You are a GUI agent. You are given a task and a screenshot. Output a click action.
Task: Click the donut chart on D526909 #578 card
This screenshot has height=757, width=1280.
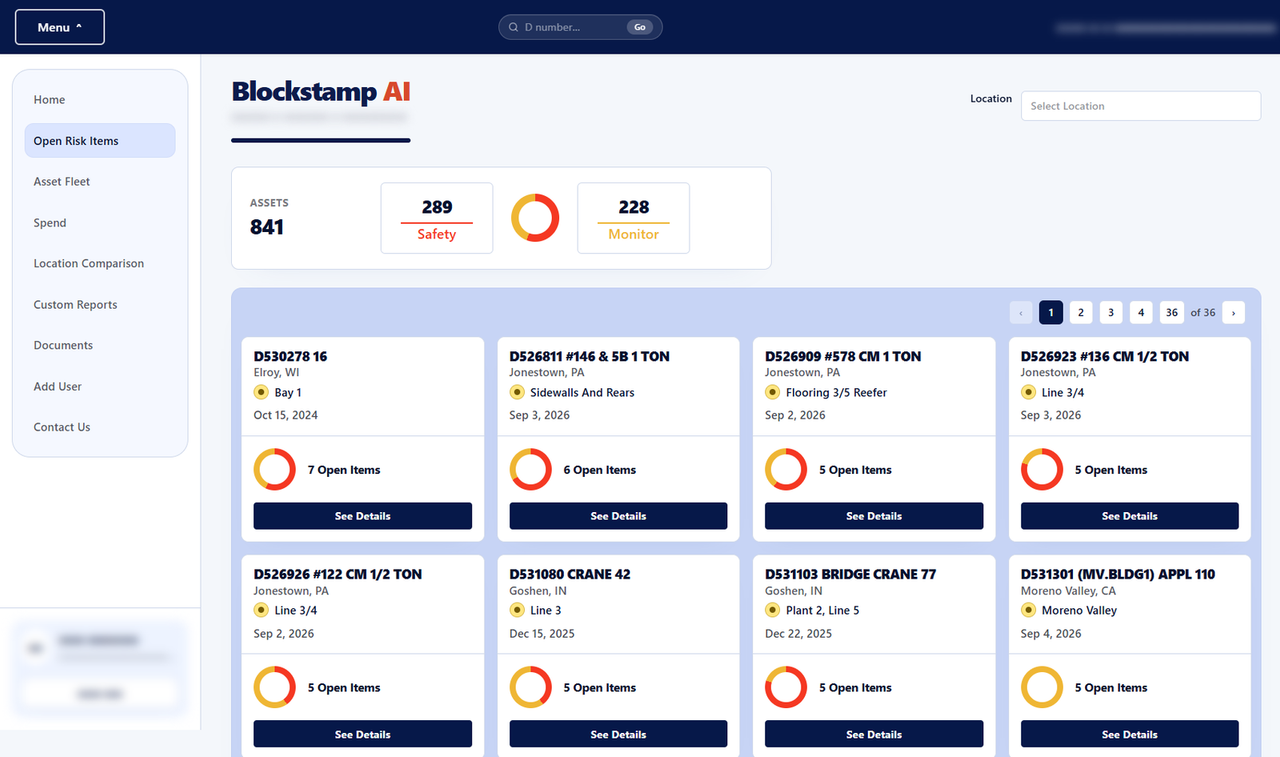tap(786, 470)
